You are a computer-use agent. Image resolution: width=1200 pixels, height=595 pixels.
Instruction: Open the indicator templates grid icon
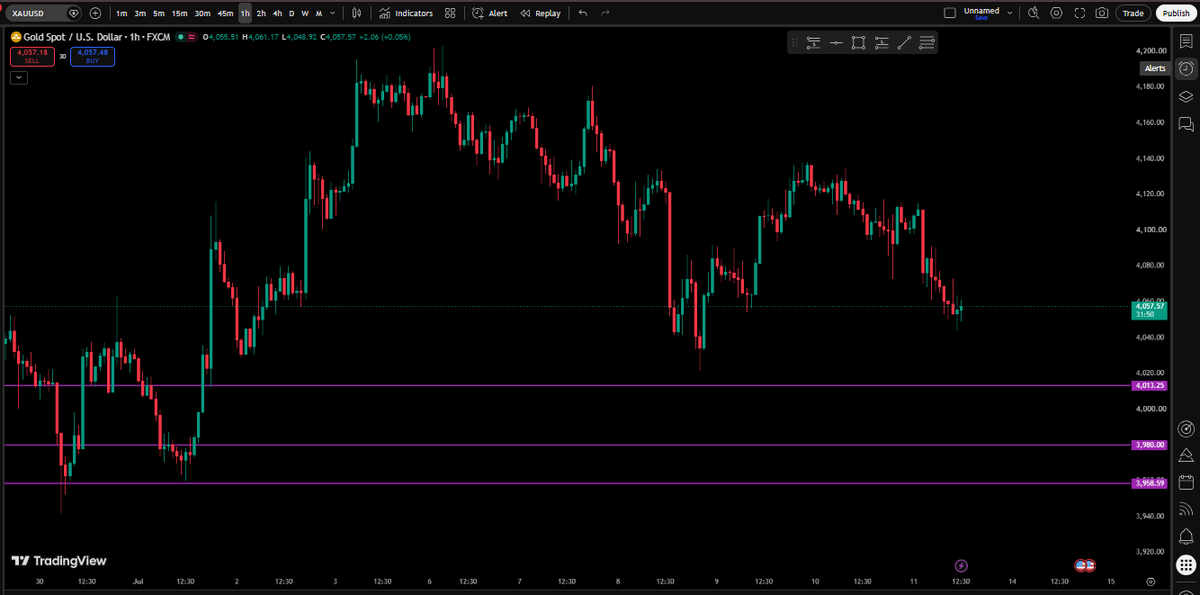pos(450,13)
